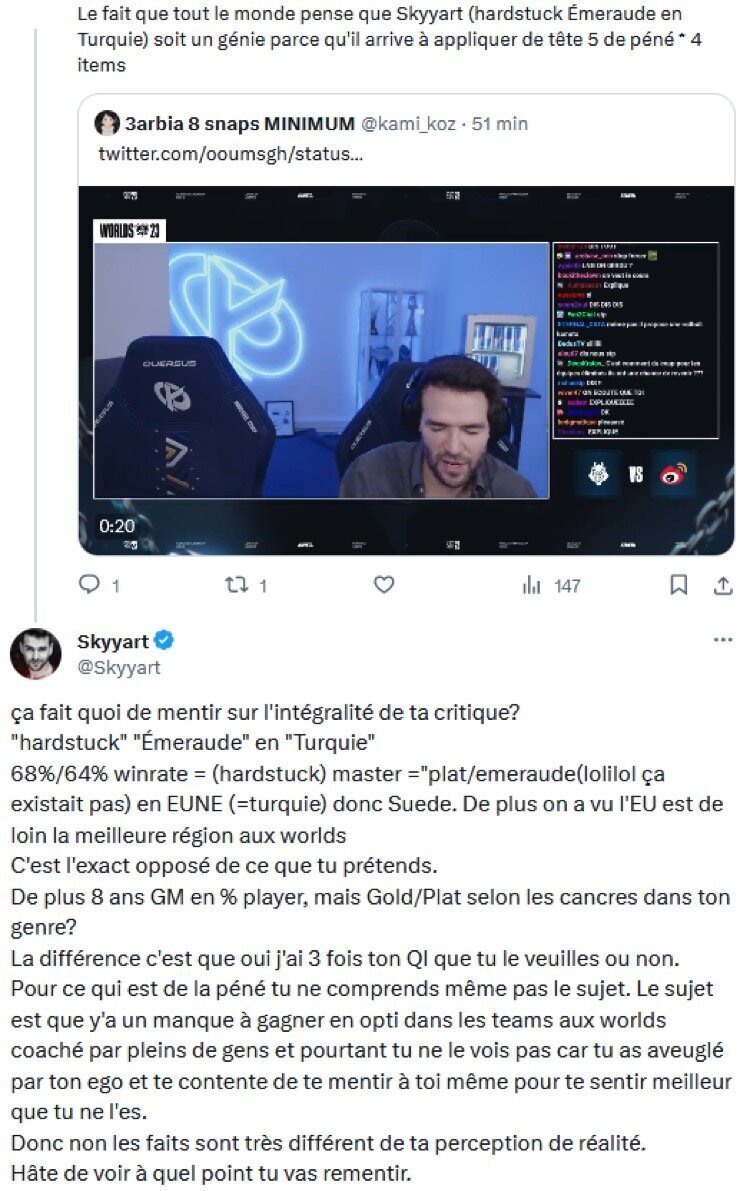Open the reply comment icon
This screenshot has height=1191, width=750.
click(90, 583)
